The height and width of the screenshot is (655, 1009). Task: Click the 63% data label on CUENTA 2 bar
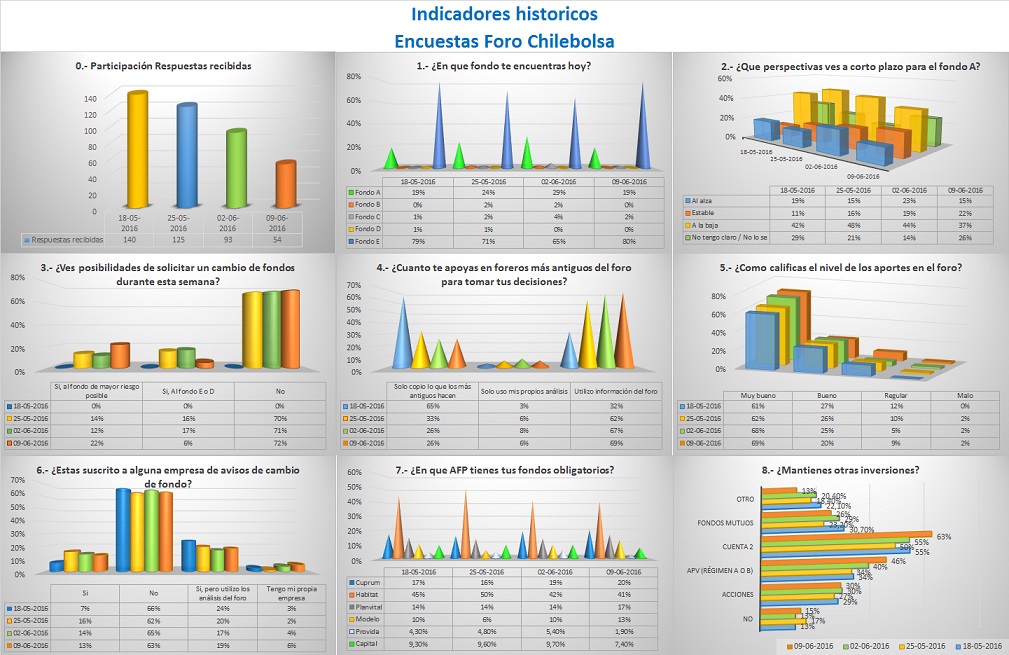click(943, 537)
